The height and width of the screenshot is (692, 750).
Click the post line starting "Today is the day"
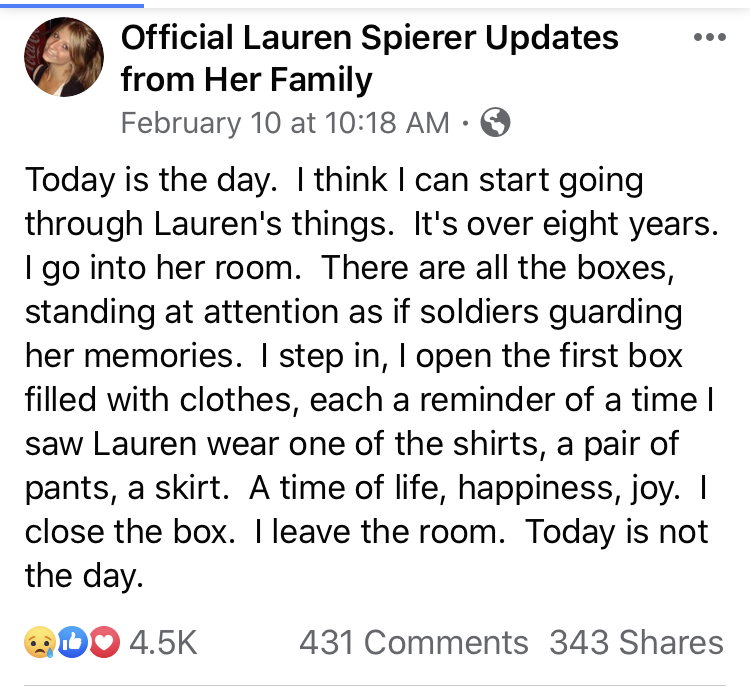tap(334, 181)
